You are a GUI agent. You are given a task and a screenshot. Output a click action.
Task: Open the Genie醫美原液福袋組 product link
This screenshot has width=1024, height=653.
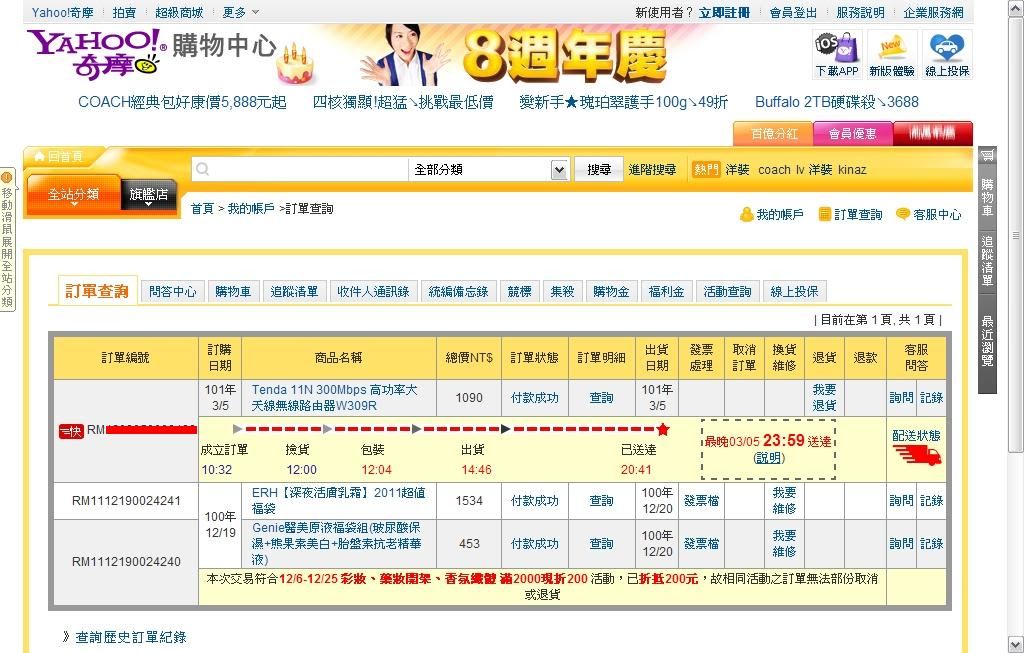coord(336,543)
